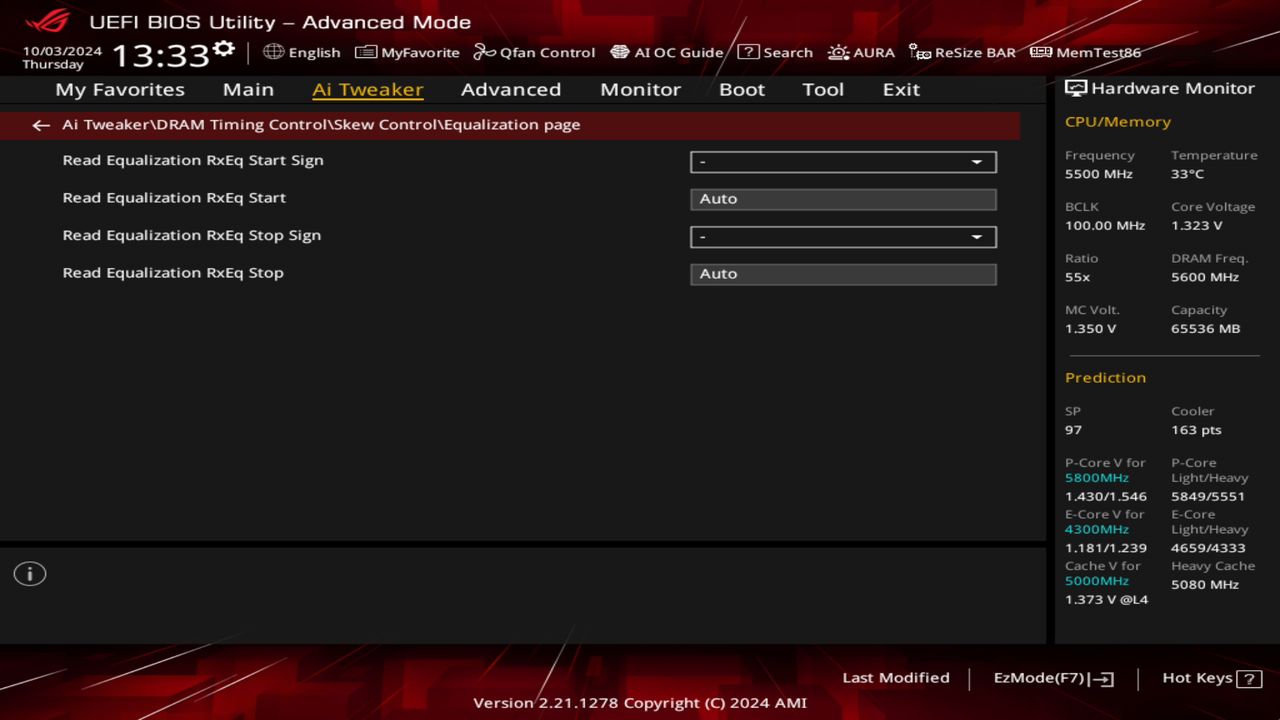The height and width of the screenshot is (720, 1280).
Task: Click the Cooler score 163 pts
Action: 1197,430
